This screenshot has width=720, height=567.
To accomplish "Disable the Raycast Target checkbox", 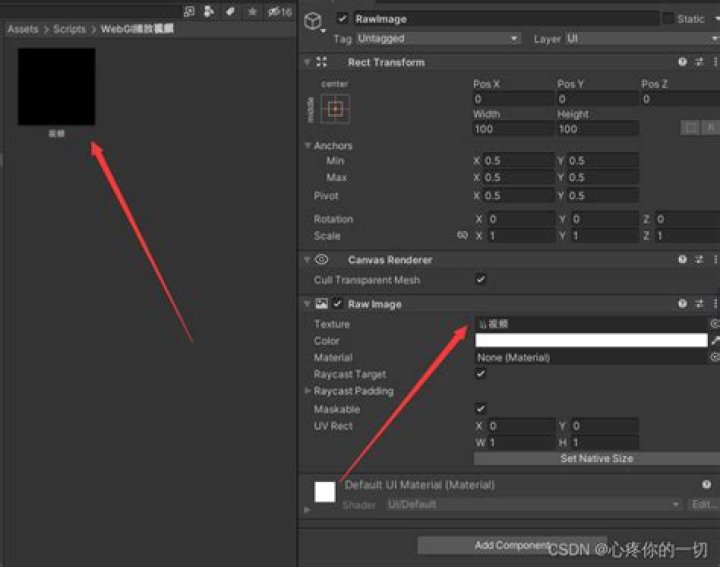I will click(x=480, y=373).
